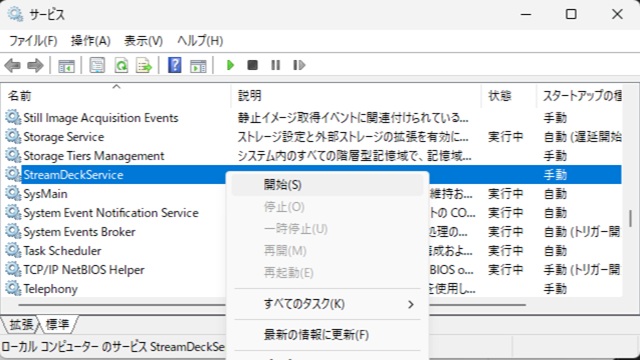The width and height of the screenshot is (640, 360).
Task: Open the ヘルプ(H) menu
Action: 200,41
